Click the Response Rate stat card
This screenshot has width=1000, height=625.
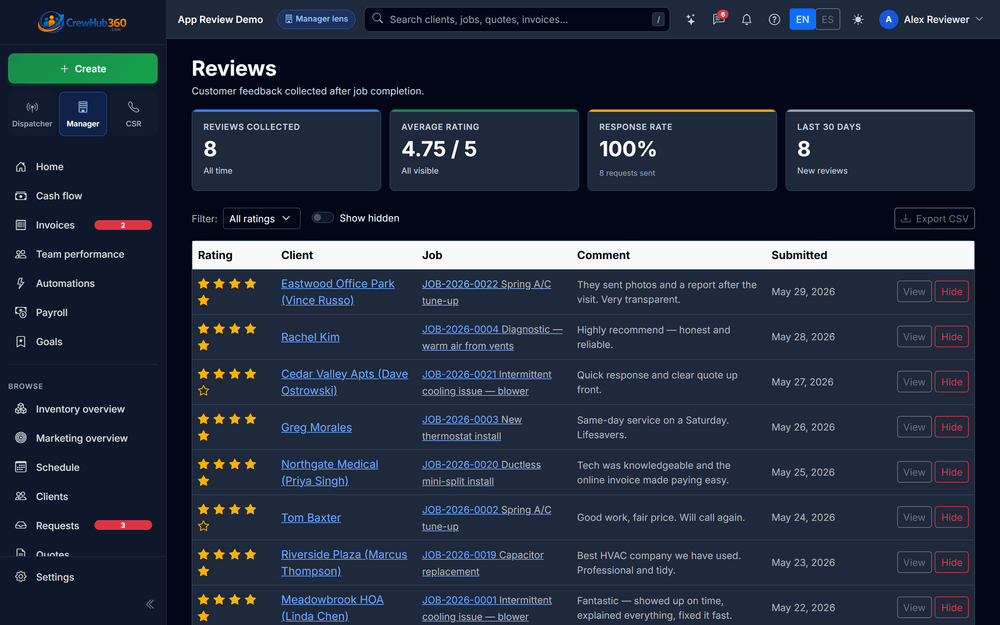[x=682, y=151]
